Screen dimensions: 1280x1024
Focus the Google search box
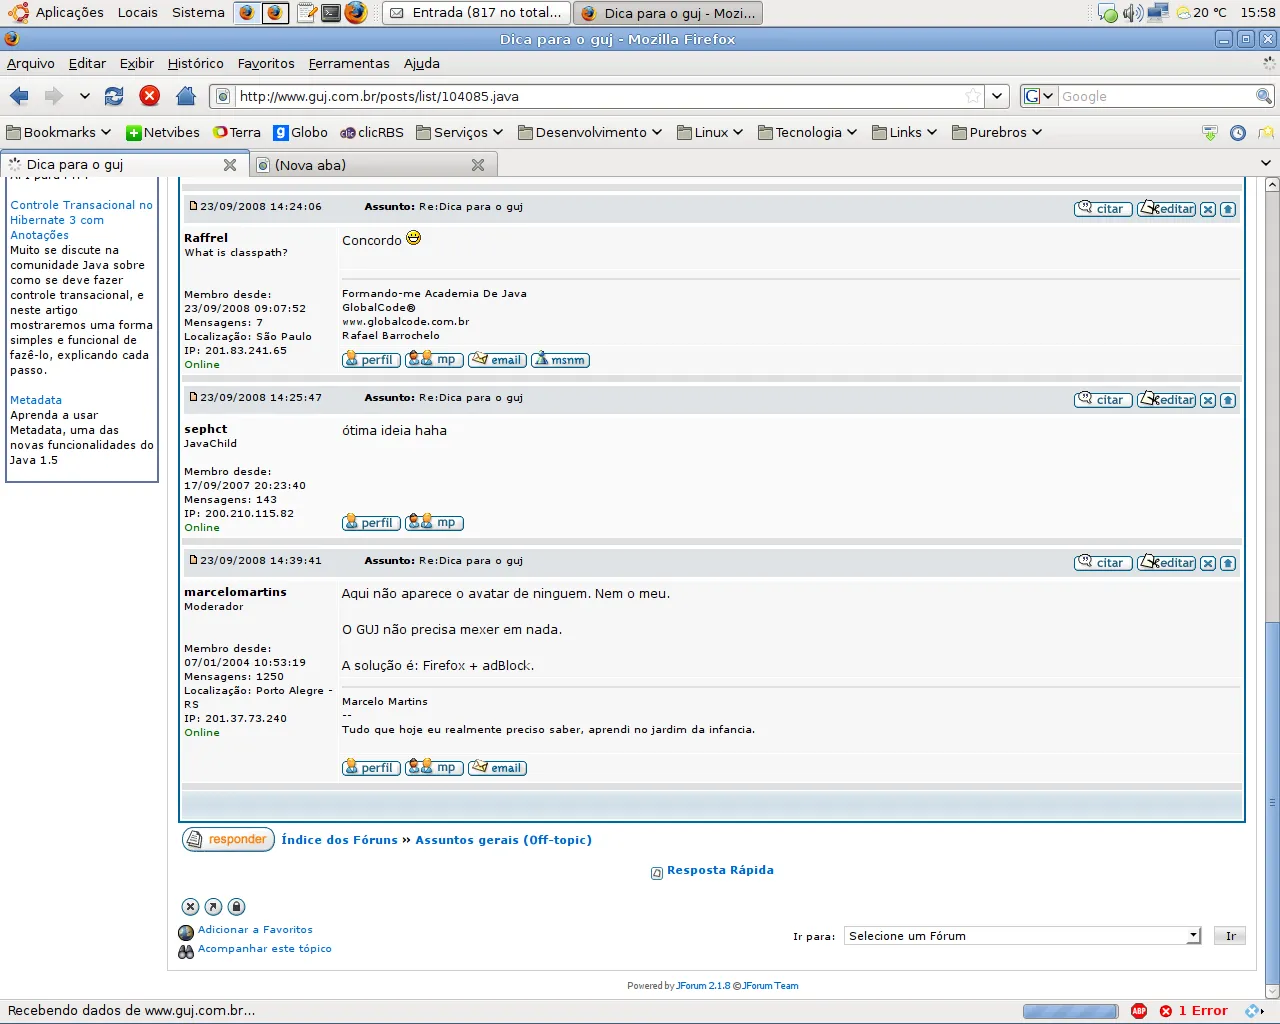pos(1157,96)
